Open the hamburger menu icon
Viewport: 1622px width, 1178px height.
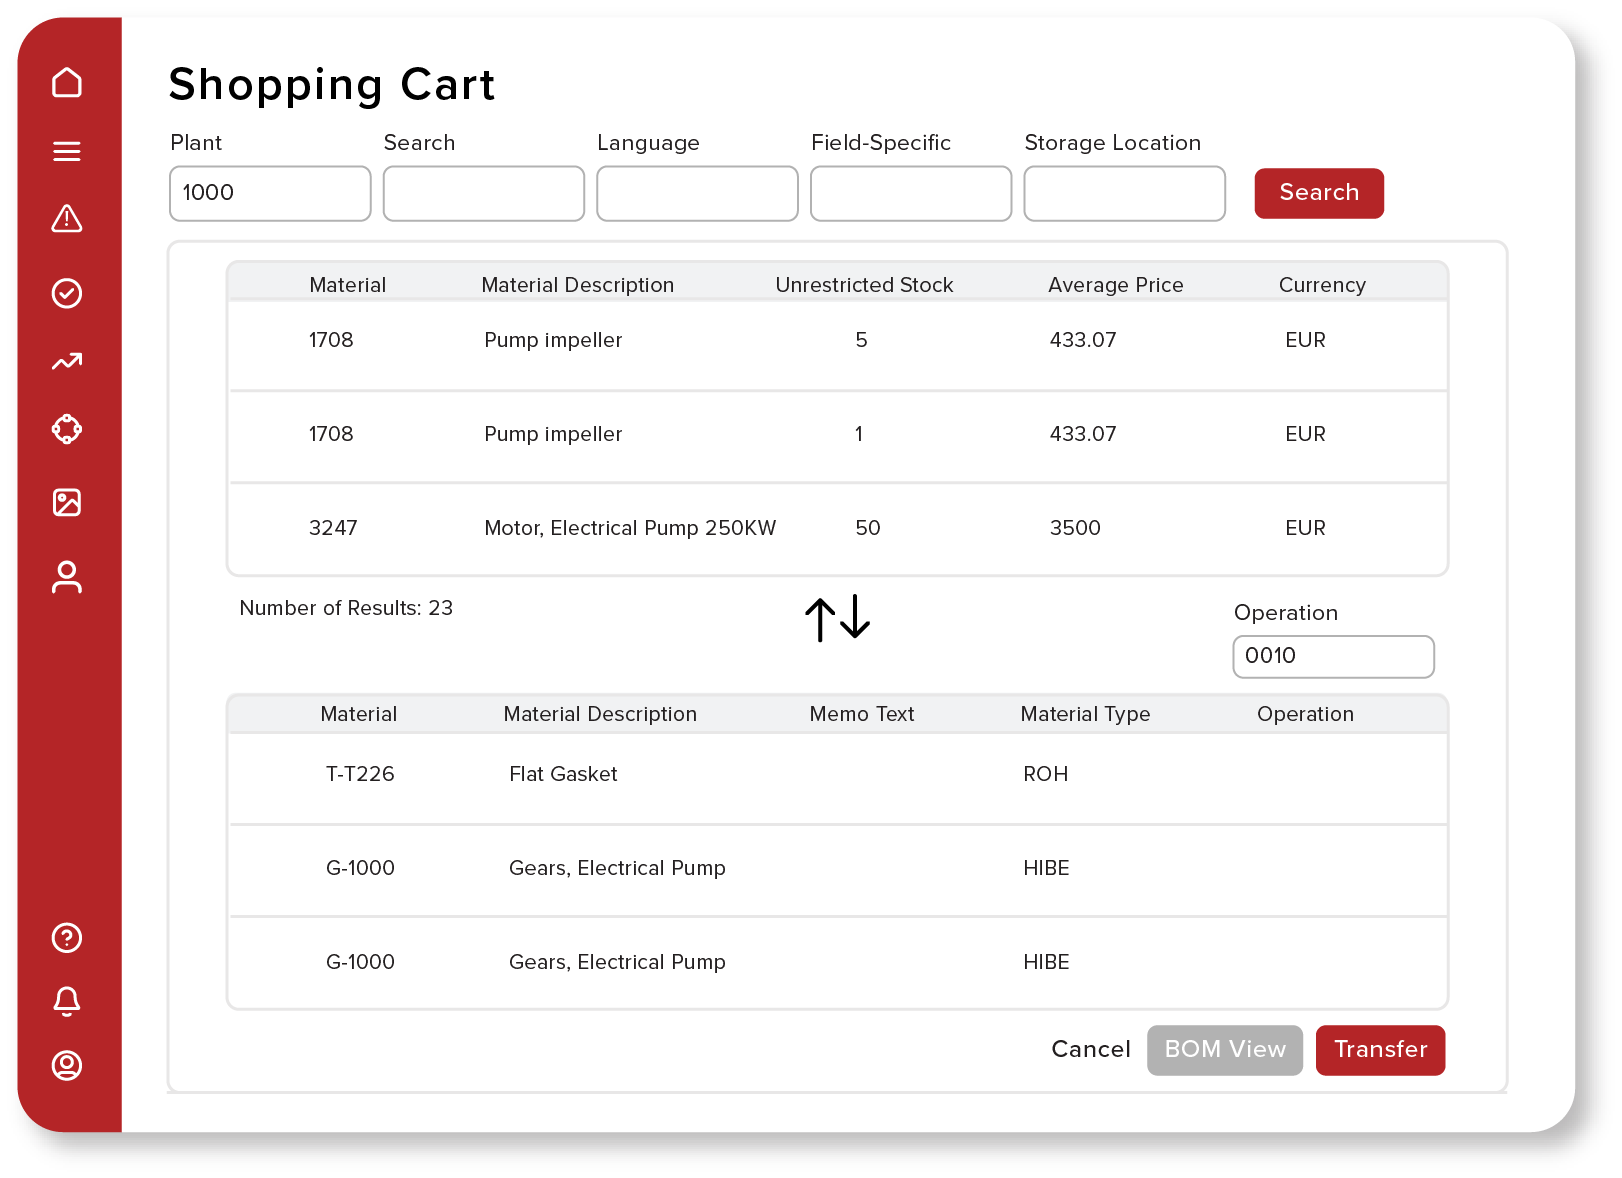66,151
